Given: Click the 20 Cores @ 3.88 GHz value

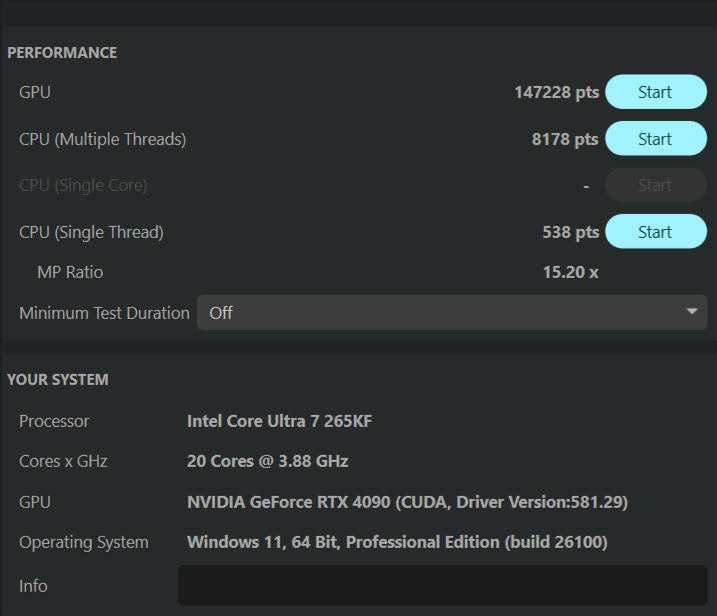Looking at the screenshot, I should click(x=268, y=461).
